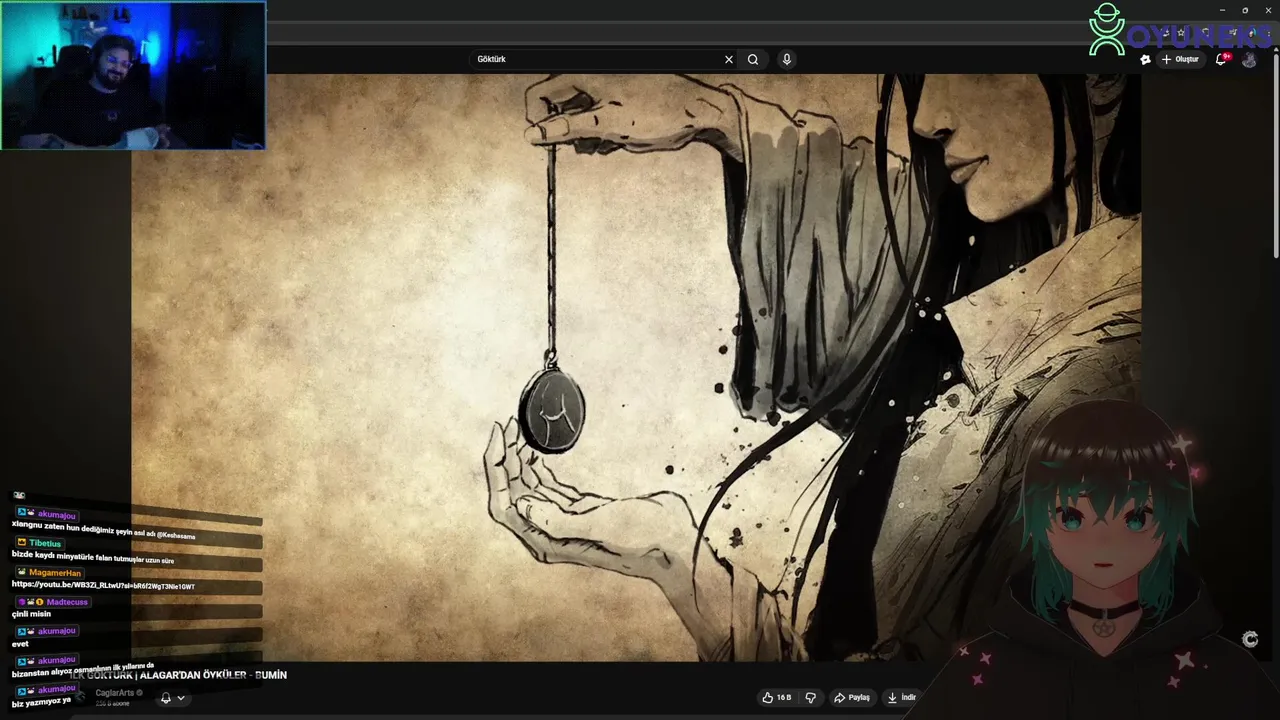Open the notifications bell
Viewport: 1280px width, 720px height.
pyautogui.click(x=1221, y=59)
